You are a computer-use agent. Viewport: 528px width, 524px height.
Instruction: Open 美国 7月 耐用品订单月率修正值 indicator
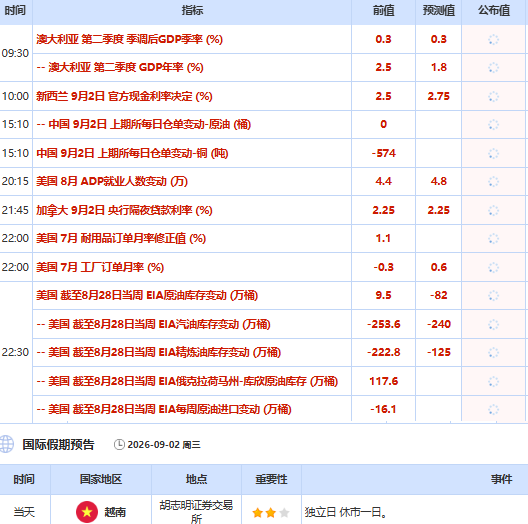tap(121, 239)
